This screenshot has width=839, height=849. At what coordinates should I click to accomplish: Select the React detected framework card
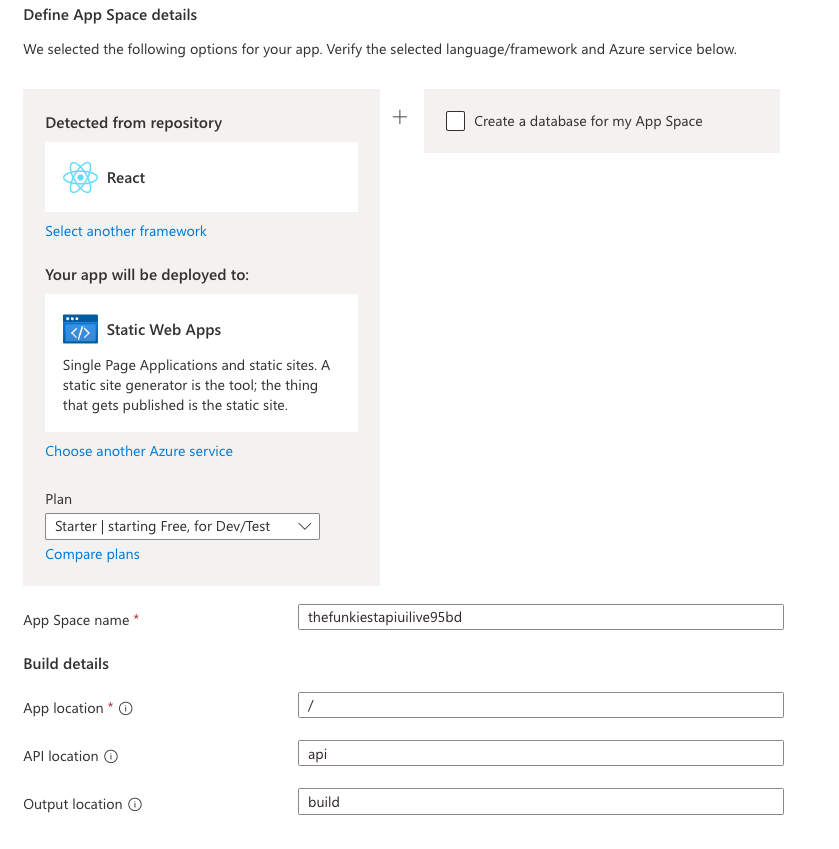click(x=201, y=177)
